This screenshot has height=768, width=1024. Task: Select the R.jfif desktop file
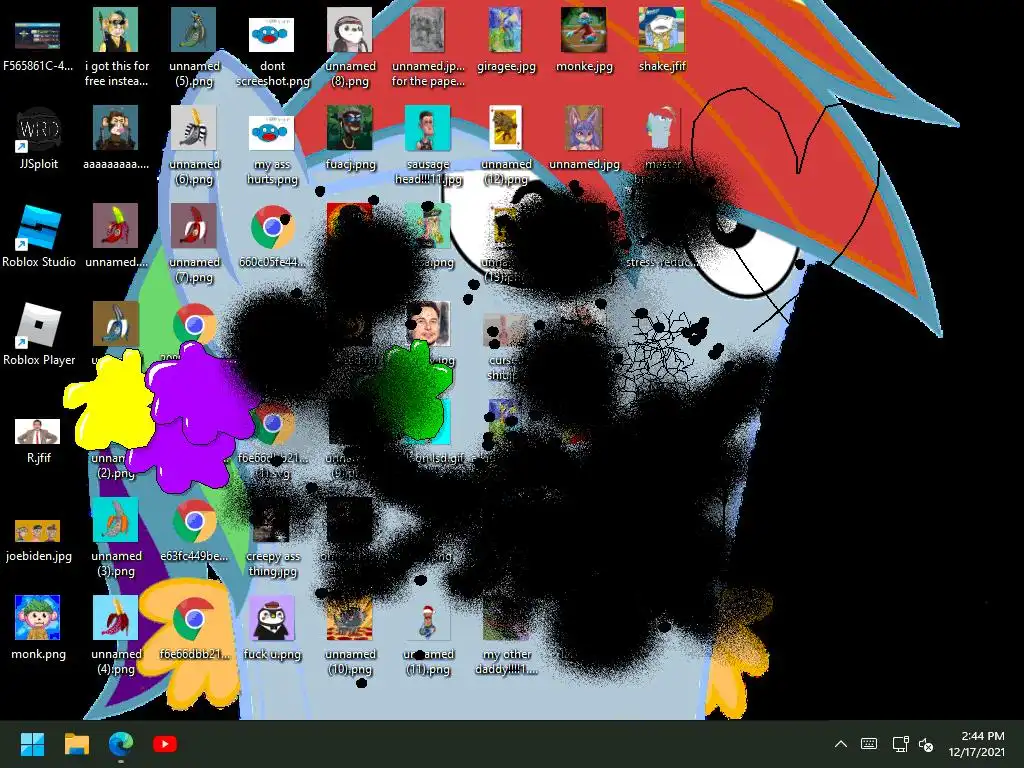tap(38, 440)
